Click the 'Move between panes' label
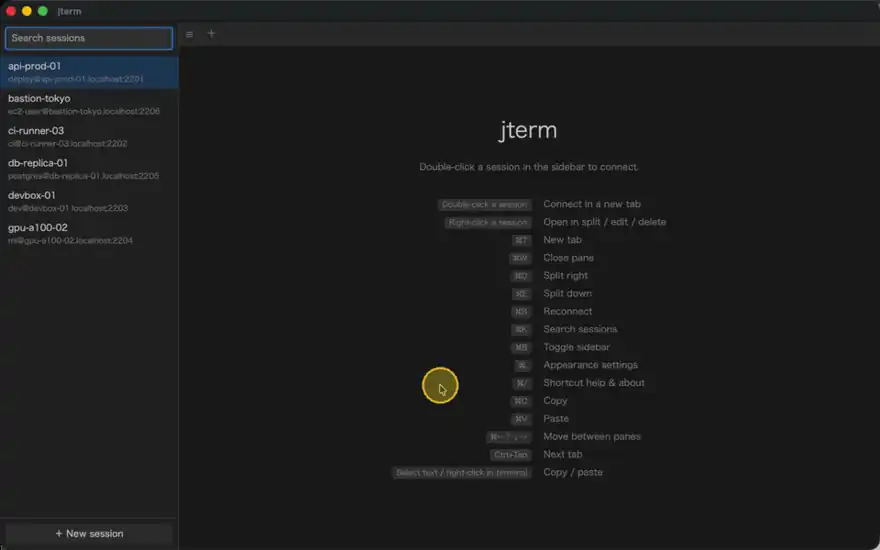This screenshot has width=880, height=550. pyautogui.click(x=592, y=437)
